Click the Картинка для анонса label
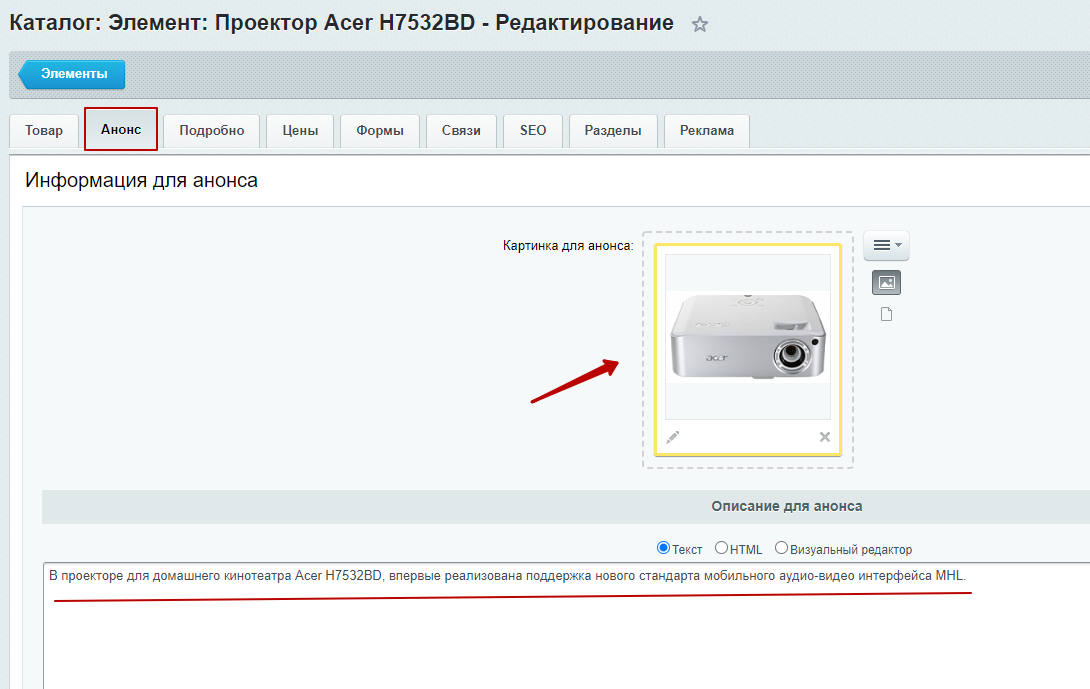This screenshot has width=1090, height=689. (568, 245)
